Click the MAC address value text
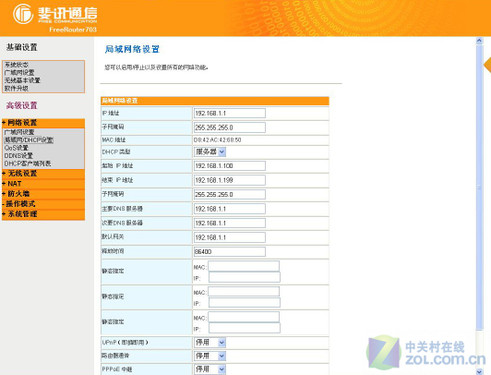 (217, 140)
